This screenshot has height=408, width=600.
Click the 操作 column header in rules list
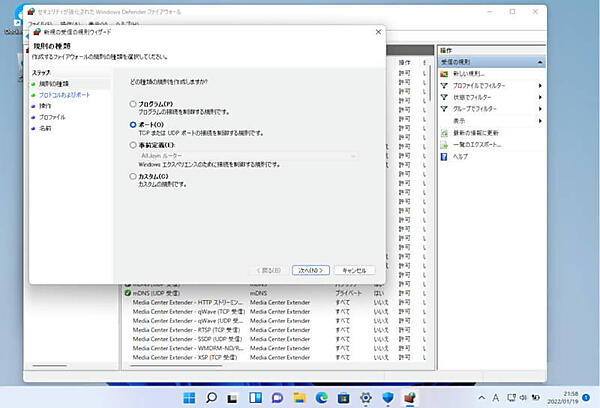(x=405, y=62)
